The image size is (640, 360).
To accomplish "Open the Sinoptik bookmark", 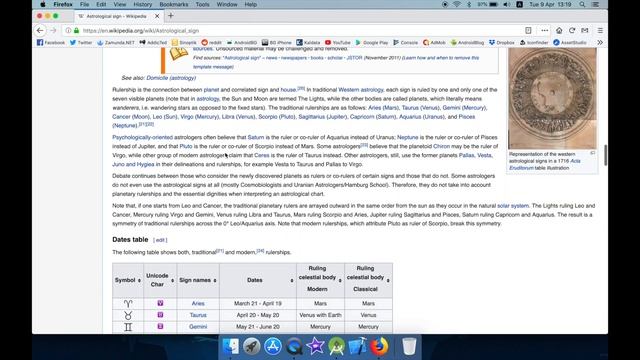I will point(184,42).
